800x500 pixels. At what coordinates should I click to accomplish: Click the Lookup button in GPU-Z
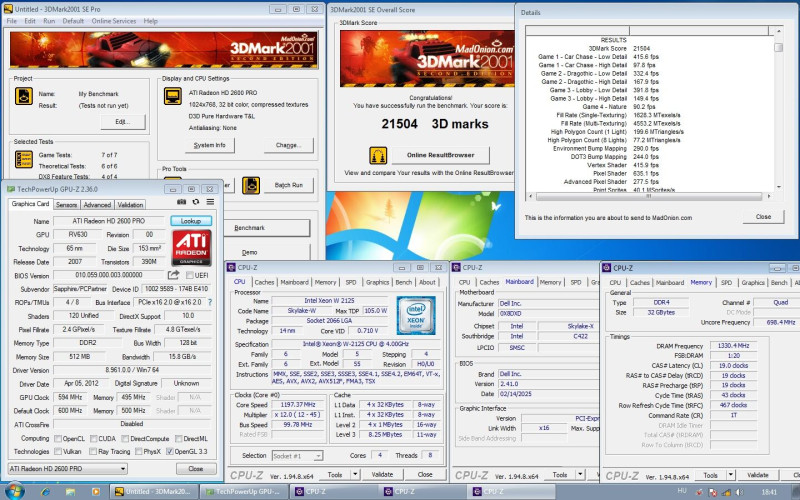click(x=191, y=221)
